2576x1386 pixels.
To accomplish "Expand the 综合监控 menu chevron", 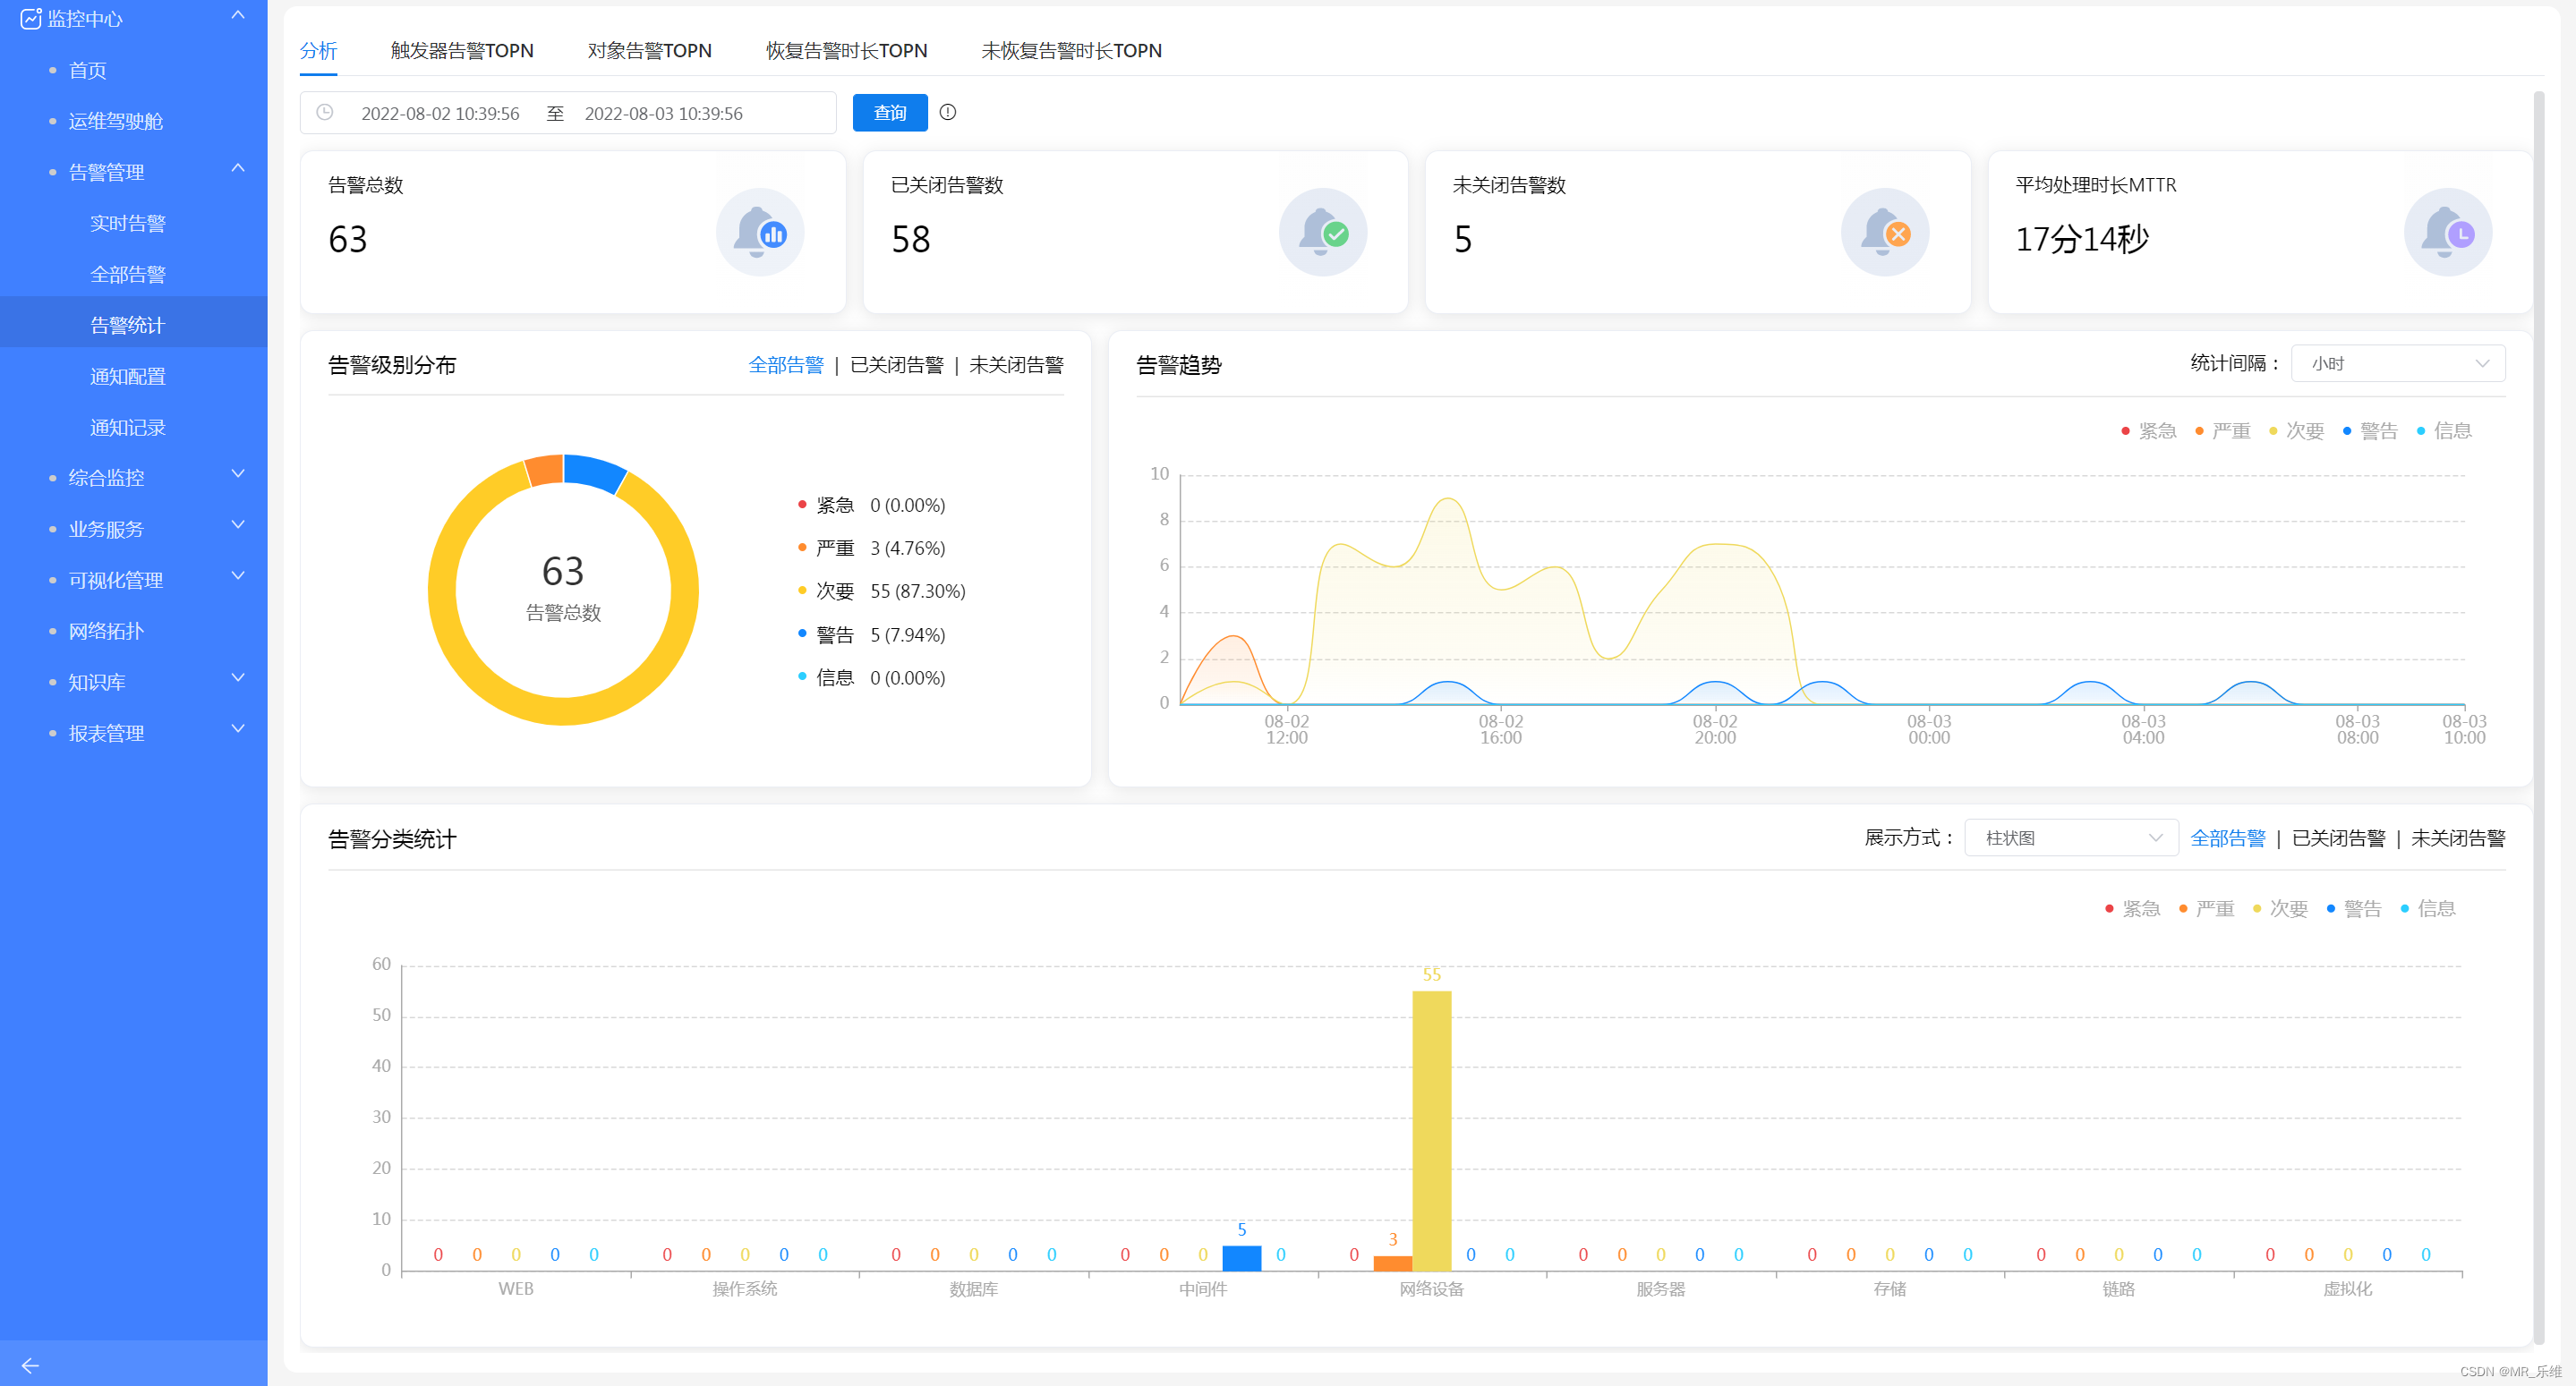I will 238,474.
